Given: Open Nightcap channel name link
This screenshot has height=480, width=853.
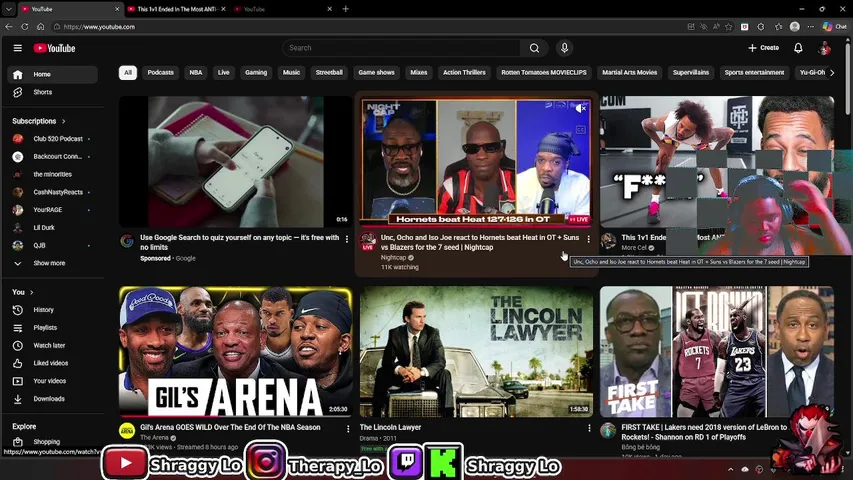Looking at the screenshot, I should tap(393, 257).
